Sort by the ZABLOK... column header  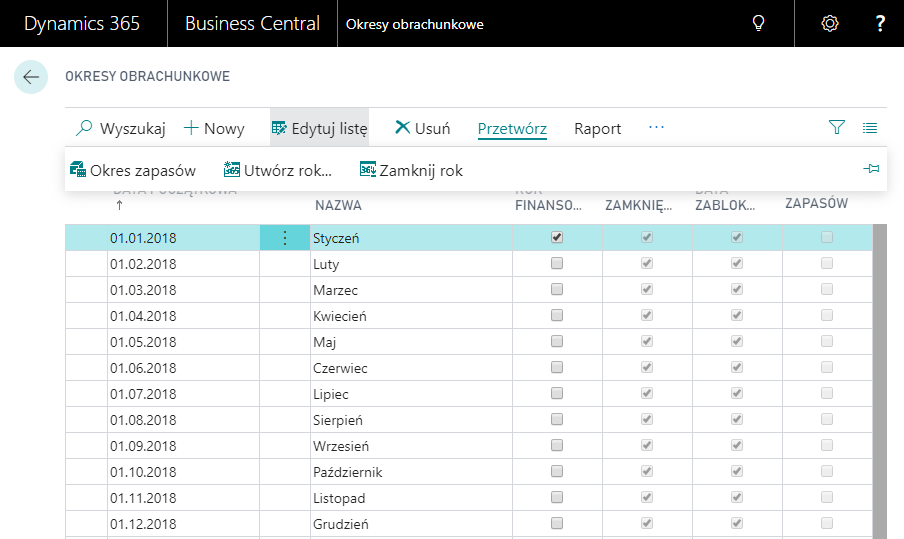tap(725, 205)
